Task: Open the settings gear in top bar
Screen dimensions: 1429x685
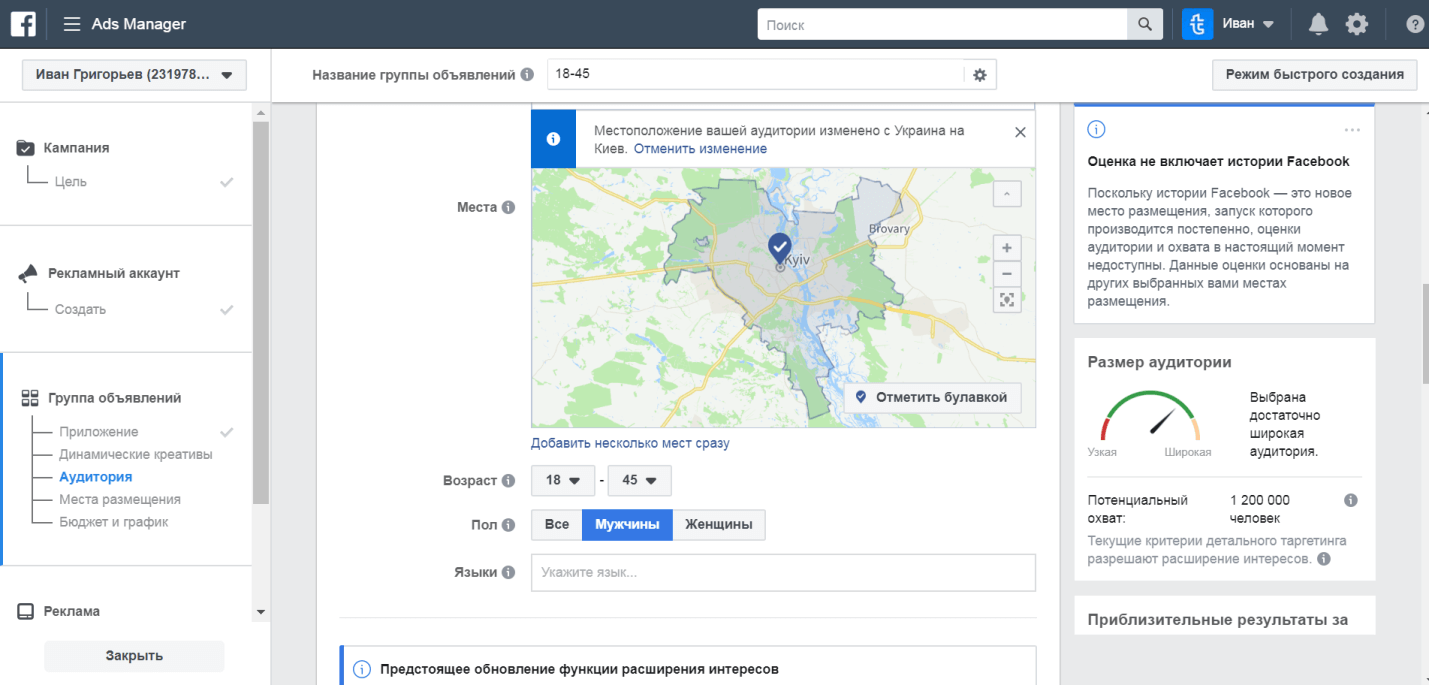Action: [1356, 24]
